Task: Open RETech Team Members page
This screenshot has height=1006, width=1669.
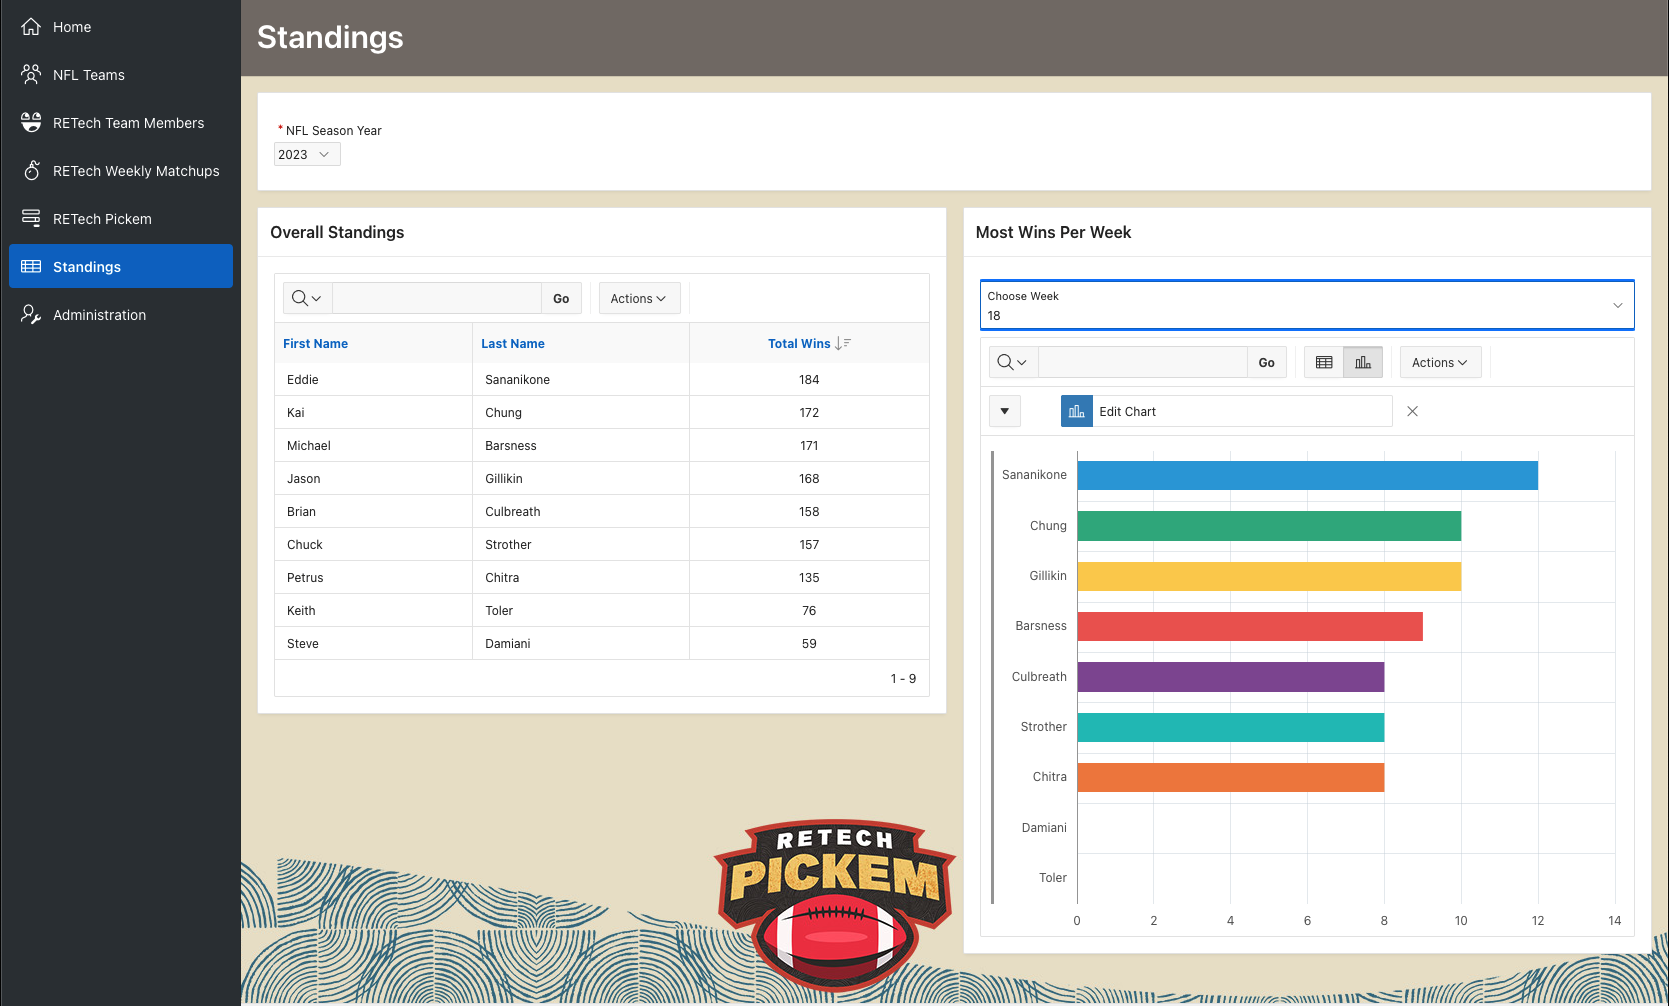Action: 128,123
